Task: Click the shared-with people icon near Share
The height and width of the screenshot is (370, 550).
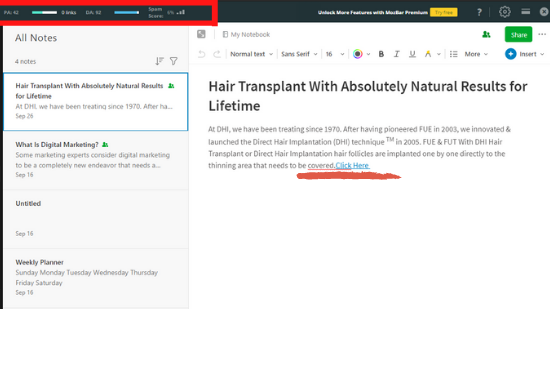Action: [x=486, y=34]
